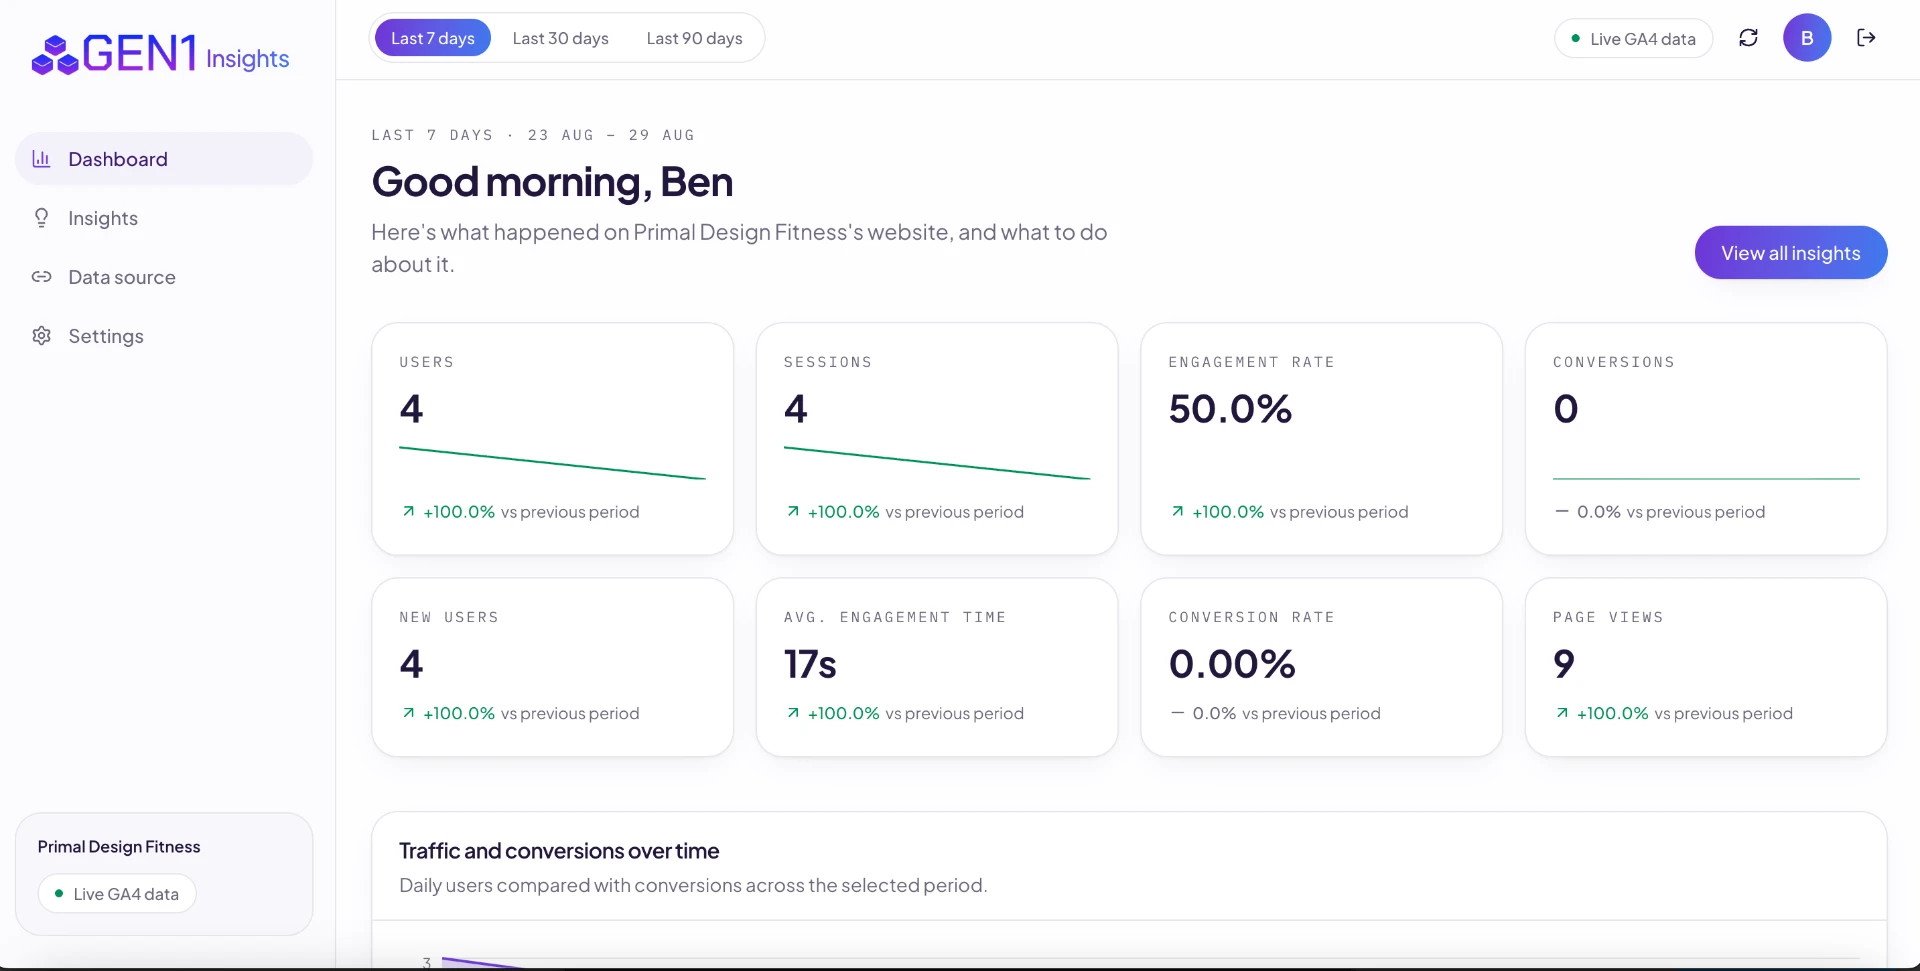Viewport: 1920px width, 971px height.
Task: Click the Insights lightbulb icon
Action: tap(41, 218)
